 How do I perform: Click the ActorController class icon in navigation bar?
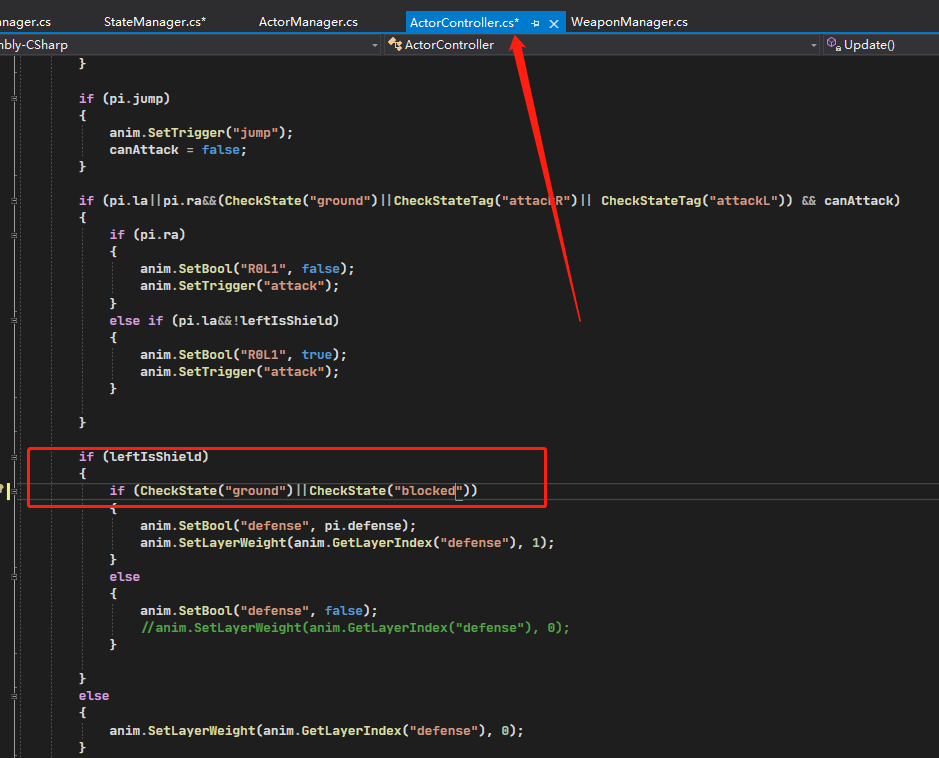click(x=395, y=44)
